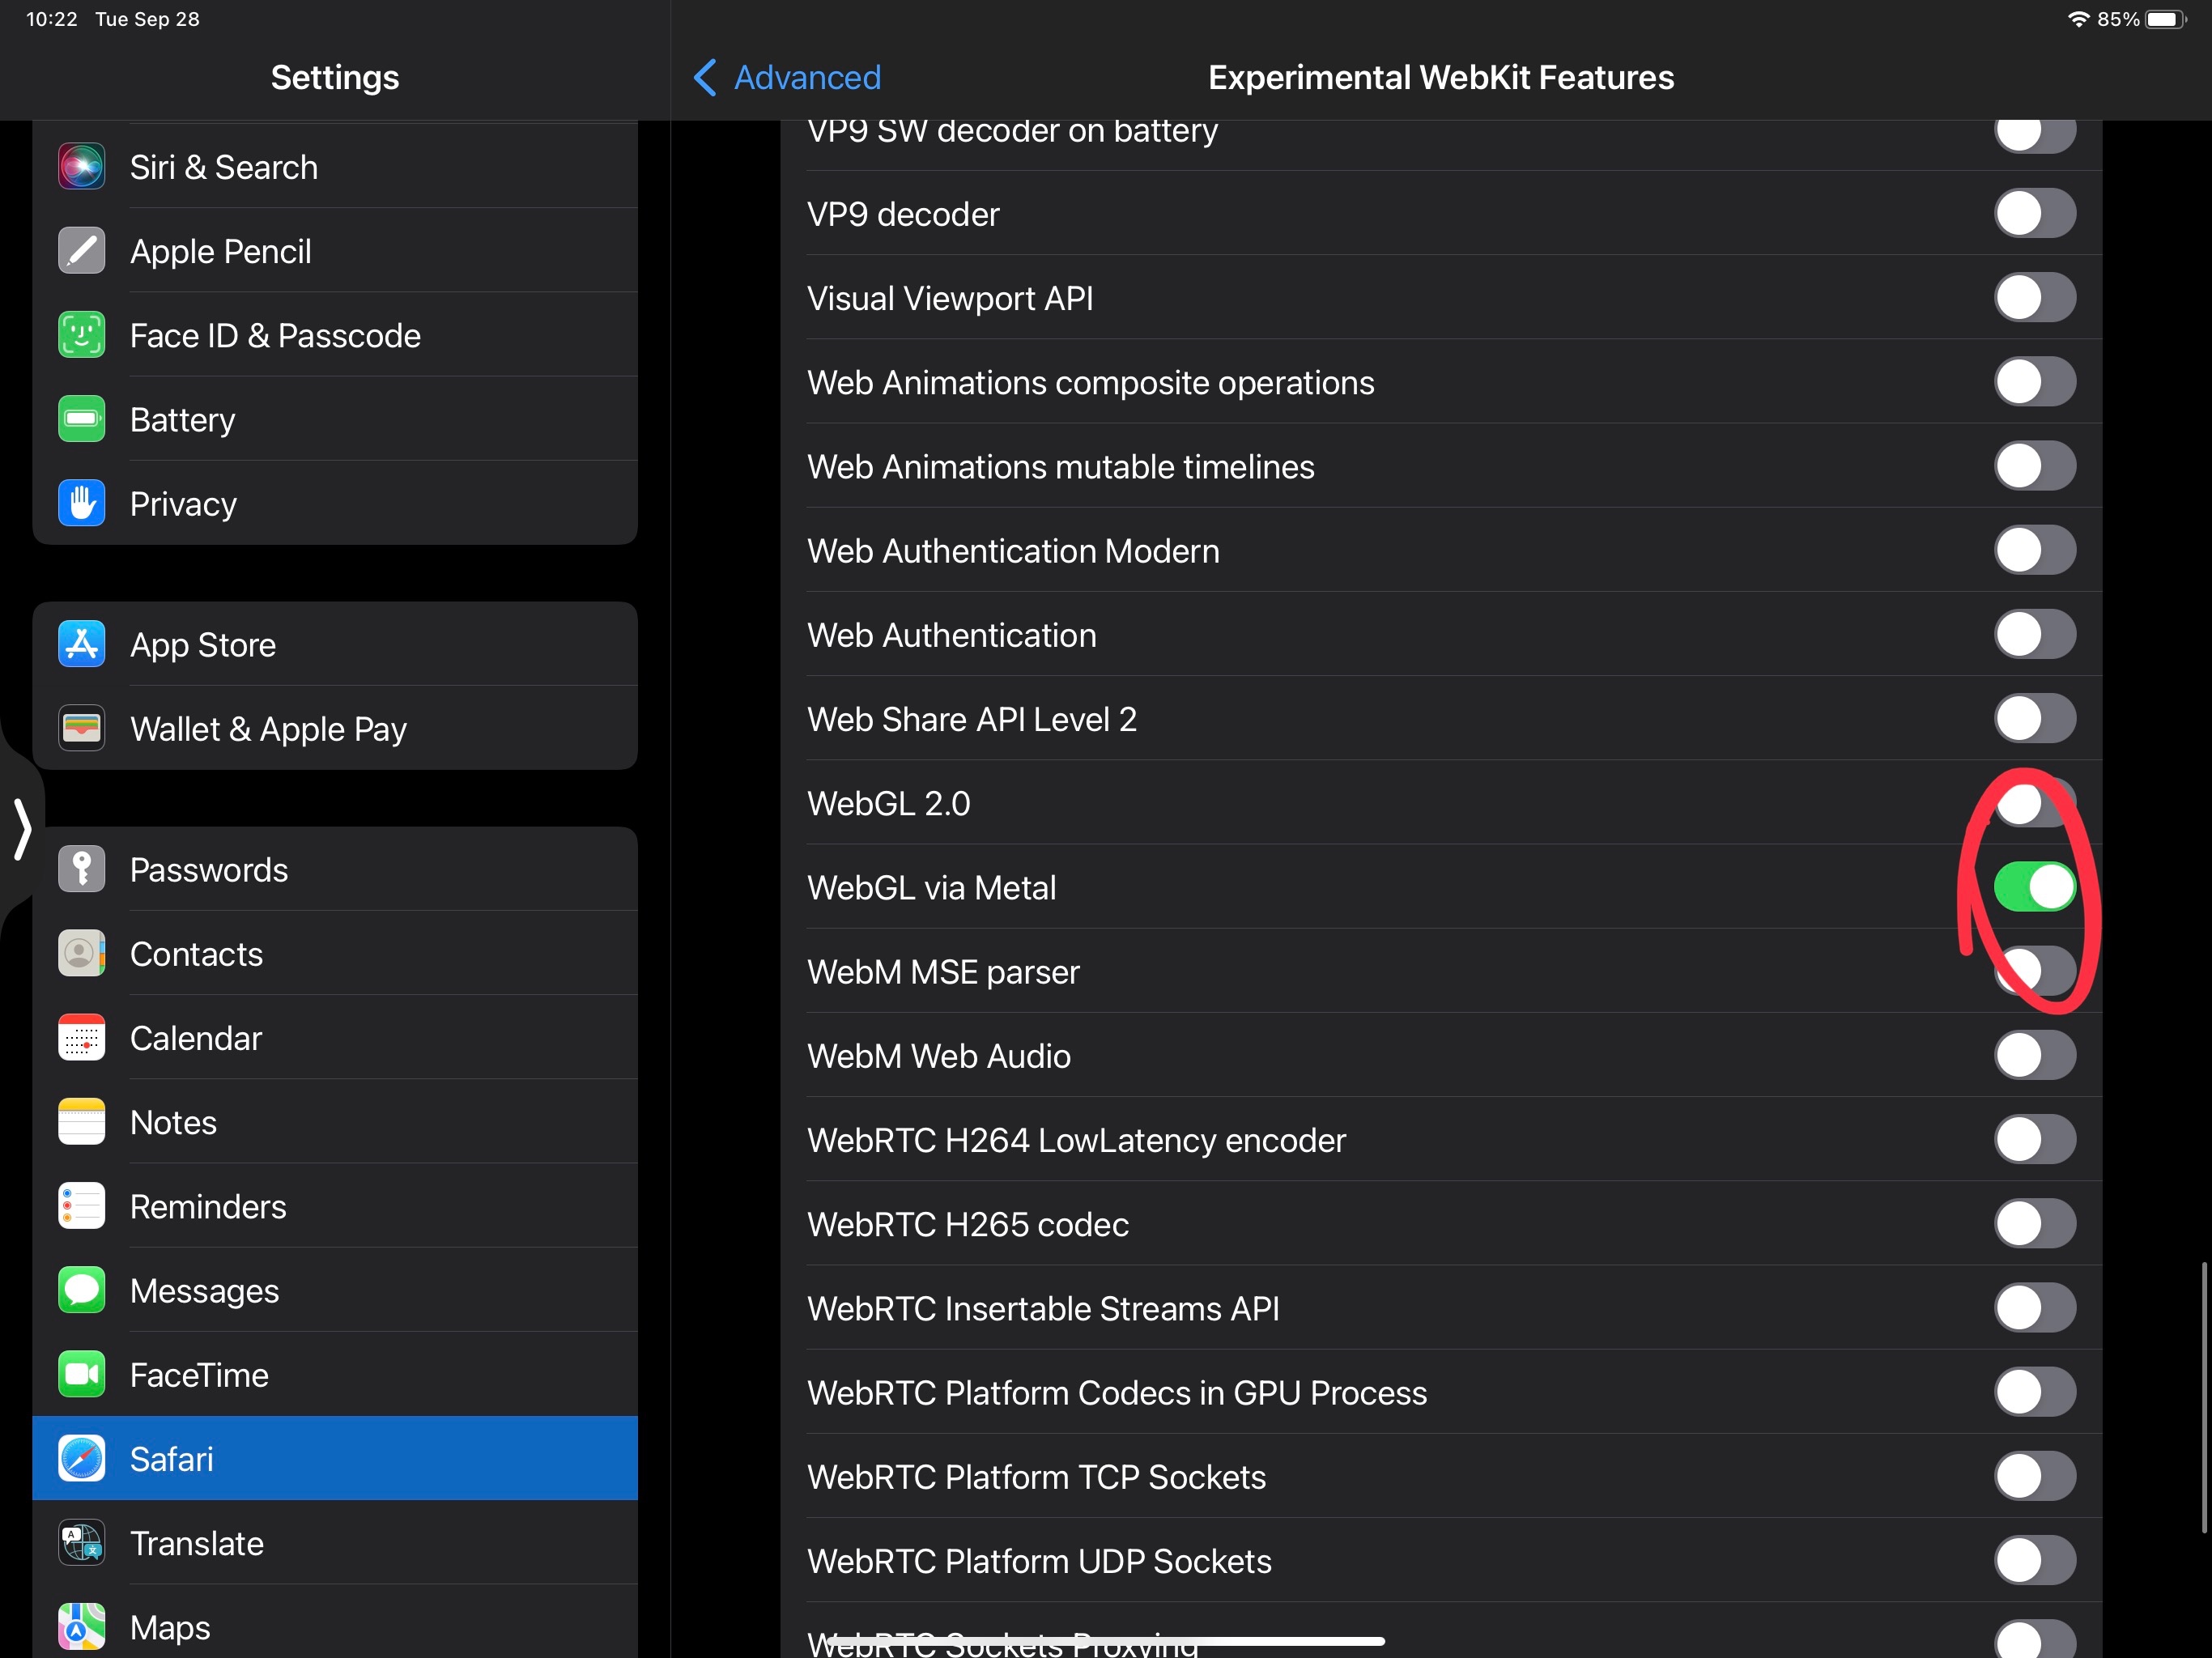Toggle the Web Authentication switch
The width and height of the screenshot is (2212, 1658).
(x=2035, y=634)
